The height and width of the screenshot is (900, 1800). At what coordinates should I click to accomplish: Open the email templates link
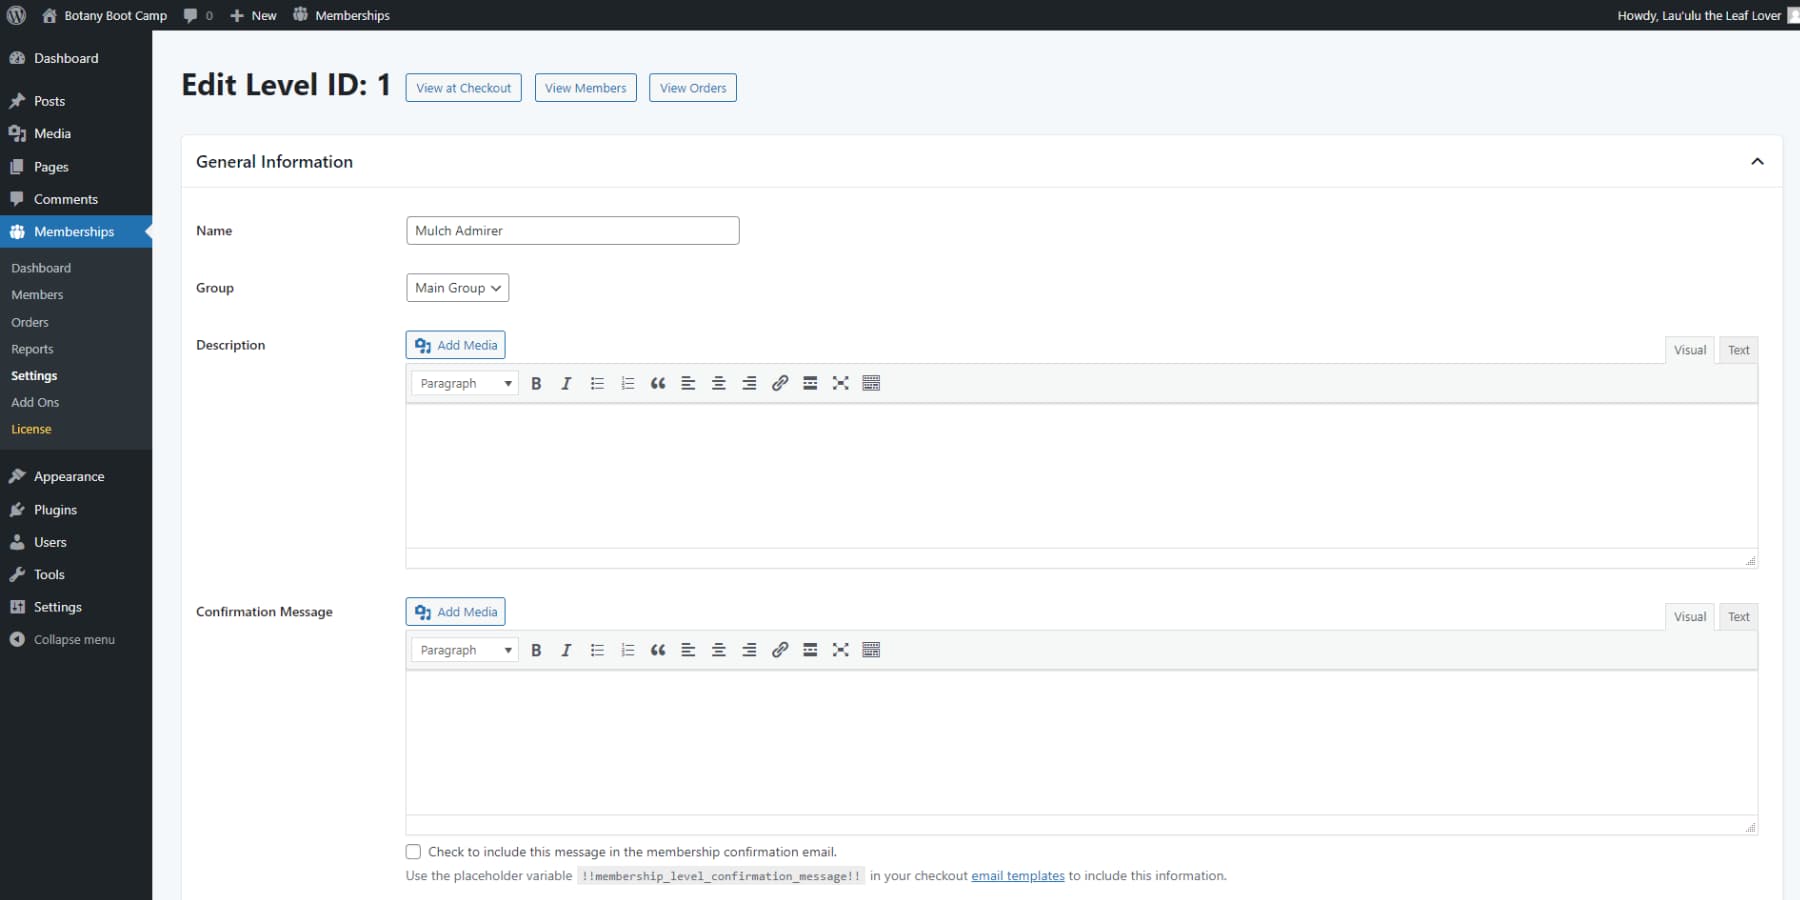point(1017,875)
